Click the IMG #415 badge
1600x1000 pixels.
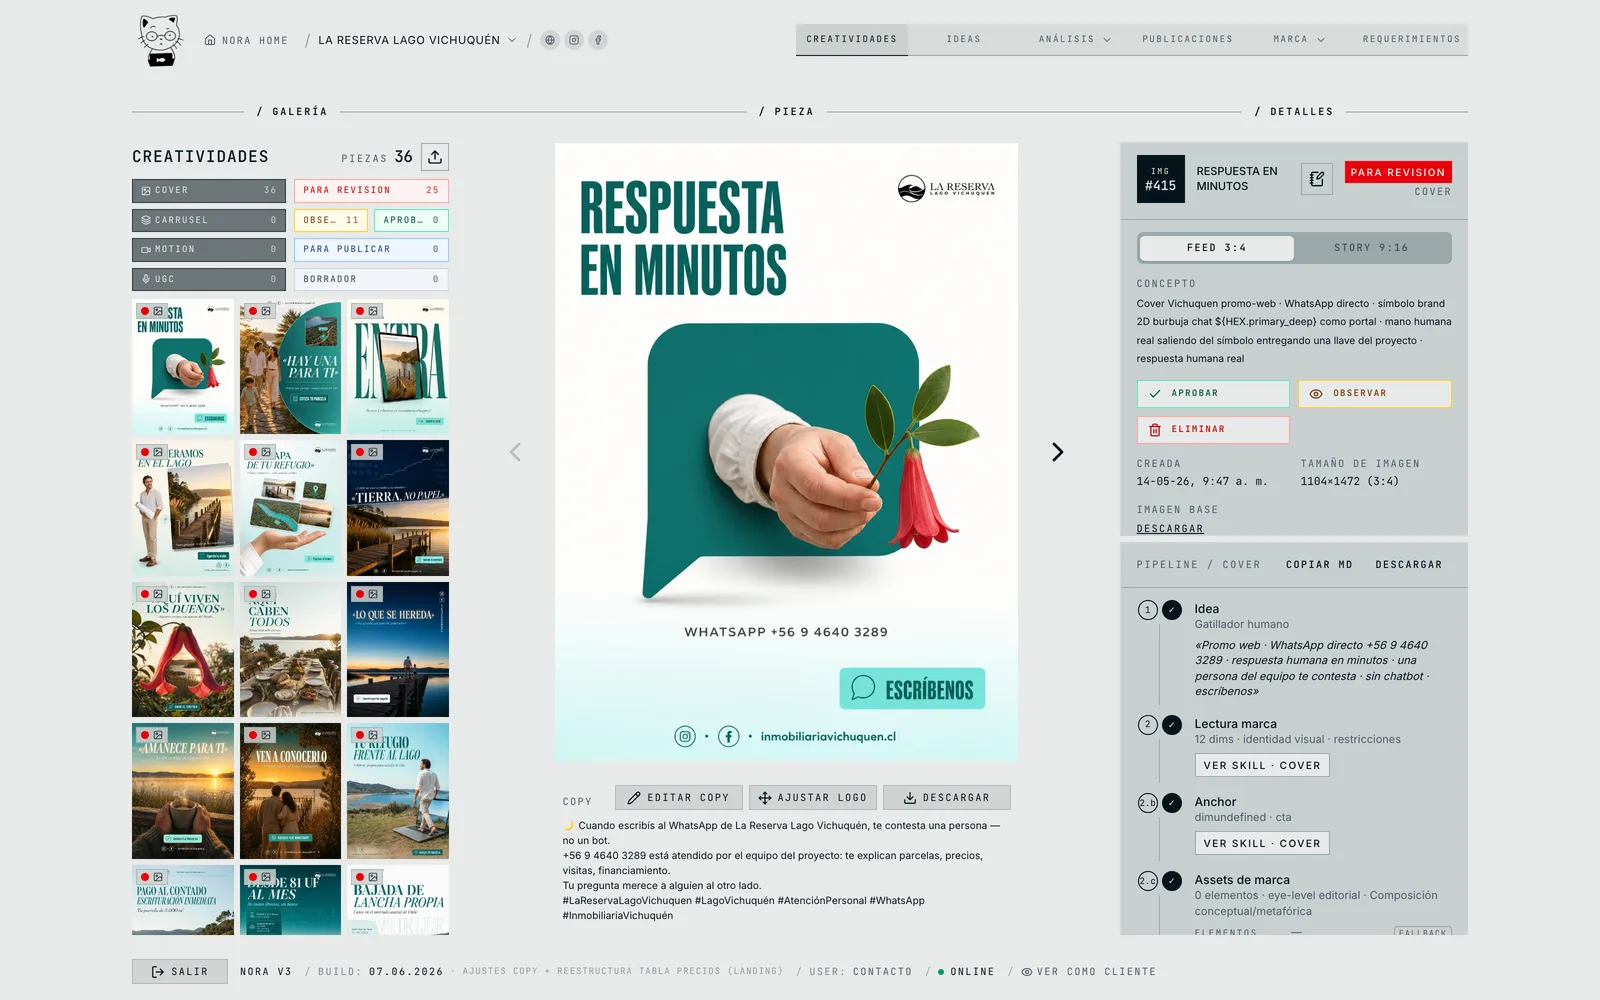click(x=1161, y=179)
